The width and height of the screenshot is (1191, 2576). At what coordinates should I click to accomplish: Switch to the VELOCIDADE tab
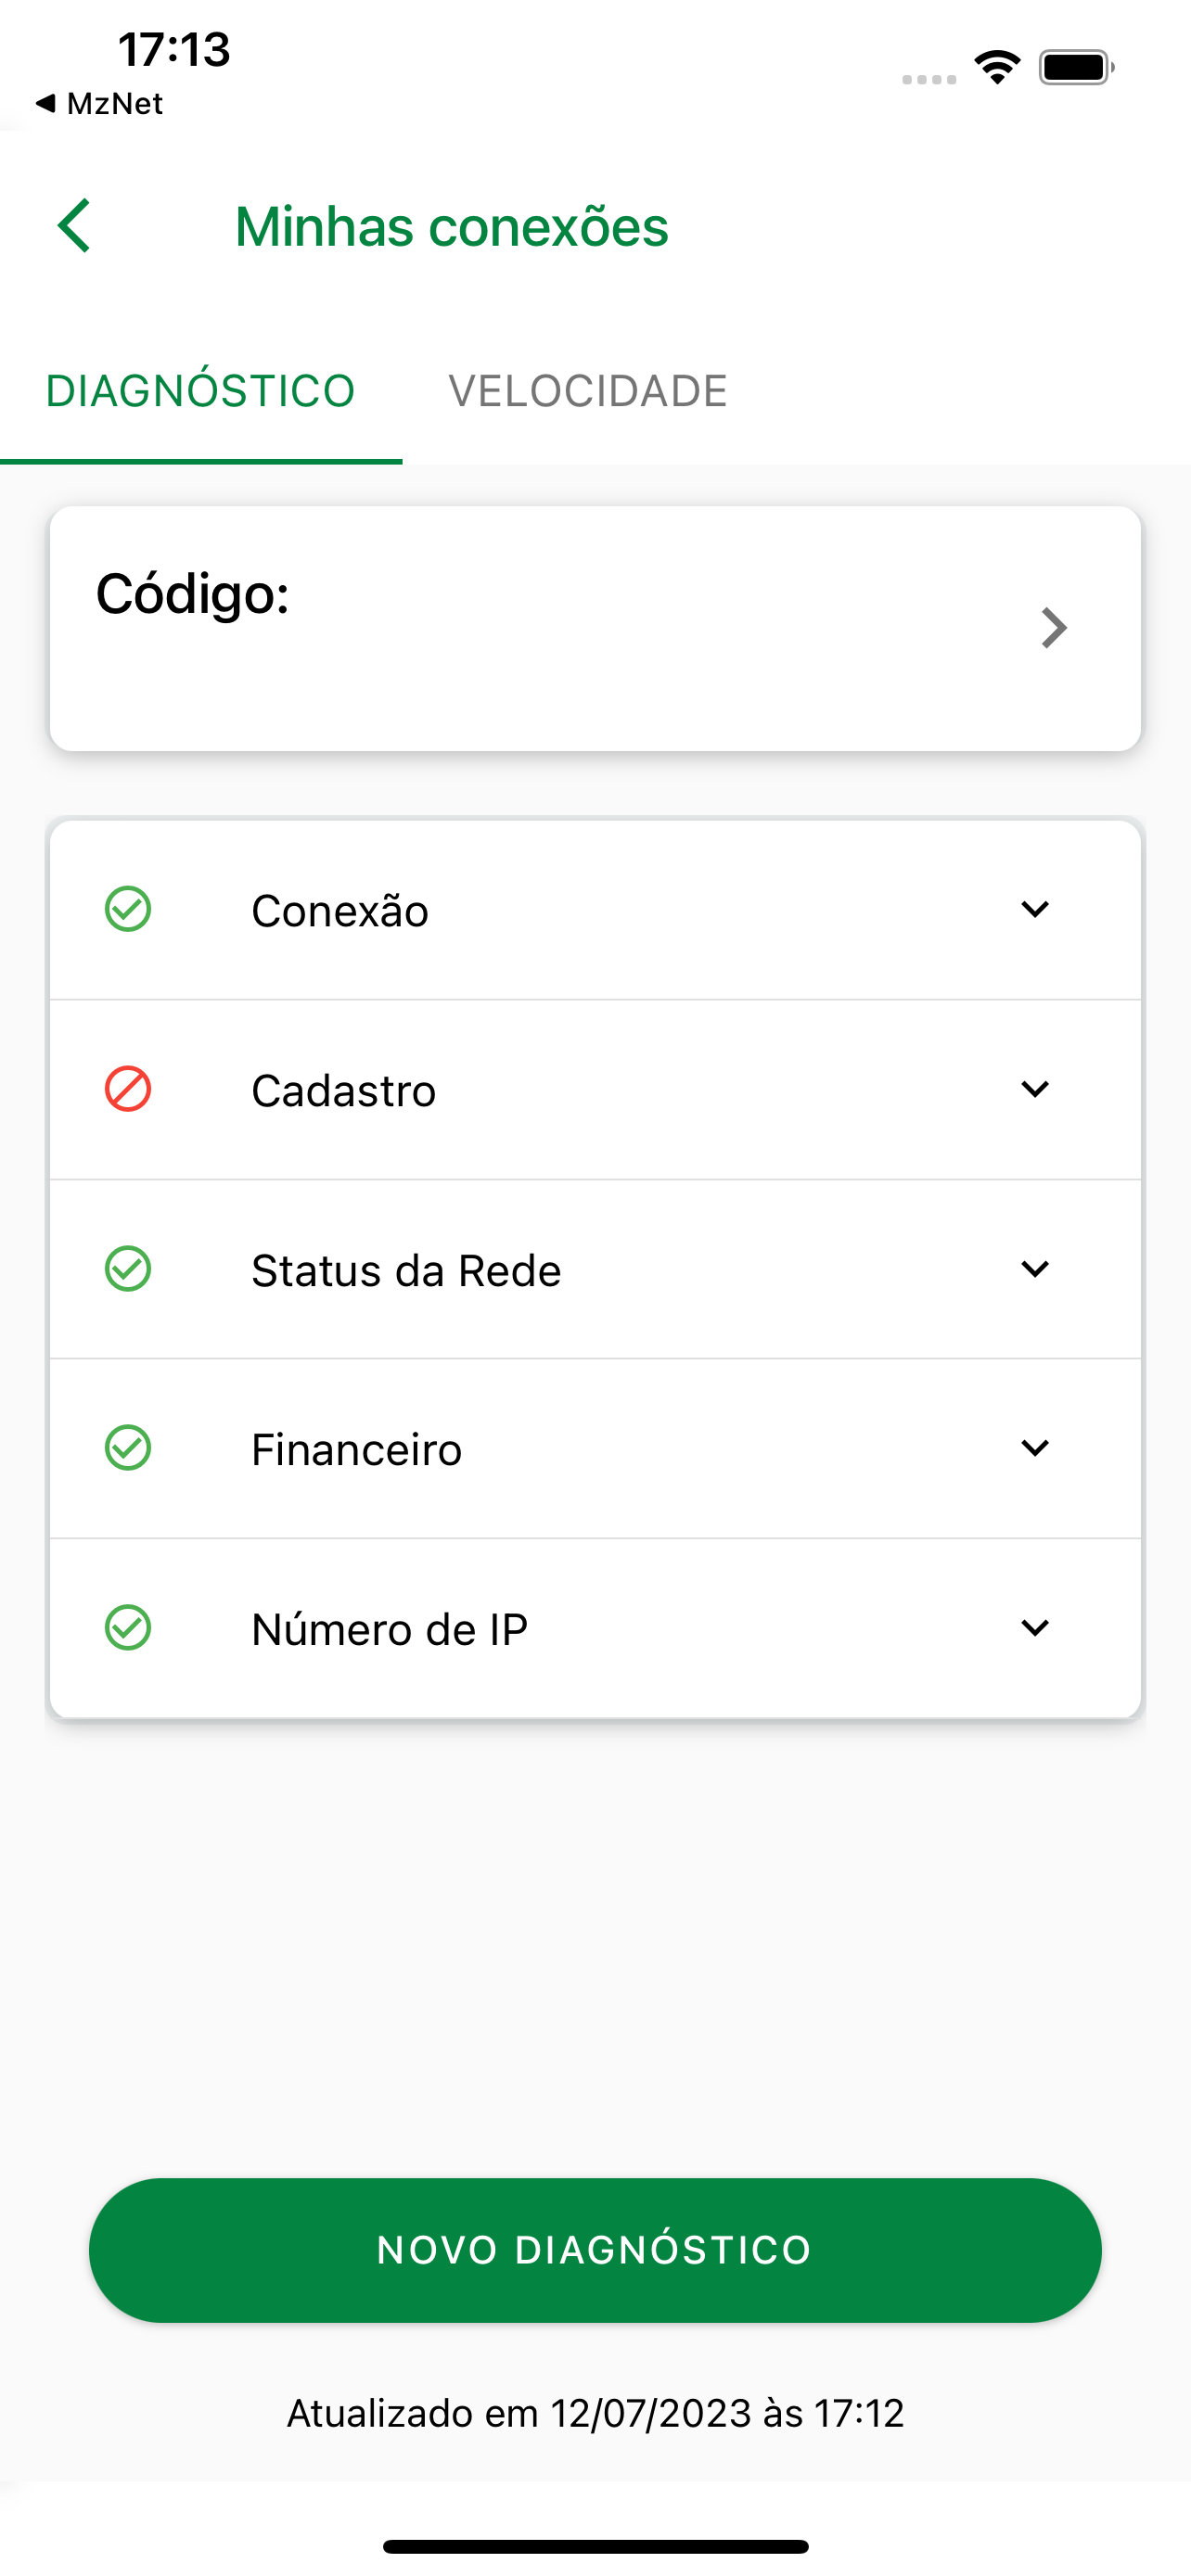(588, 391)
